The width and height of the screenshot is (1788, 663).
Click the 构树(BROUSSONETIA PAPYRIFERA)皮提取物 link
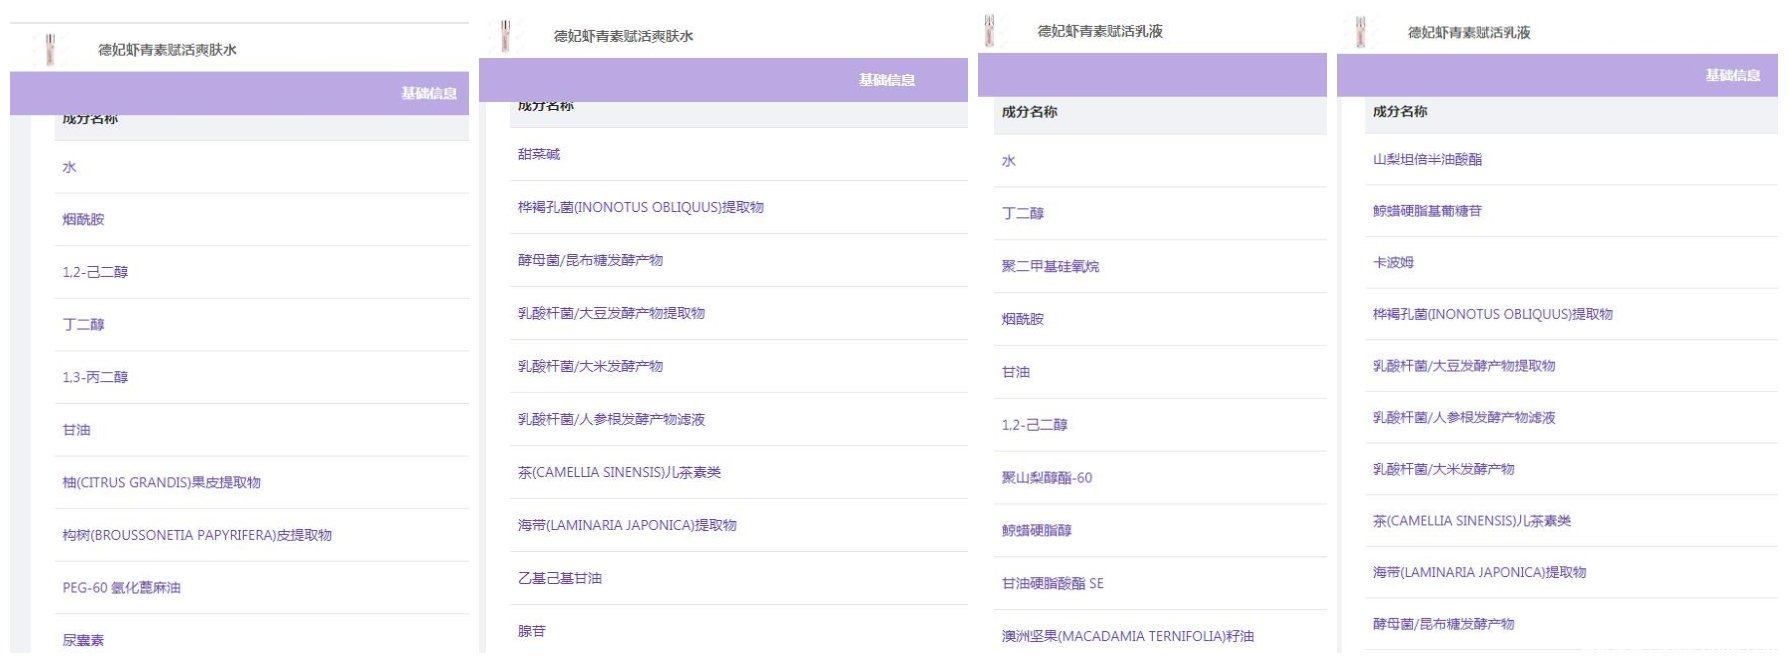coord(197,535)
